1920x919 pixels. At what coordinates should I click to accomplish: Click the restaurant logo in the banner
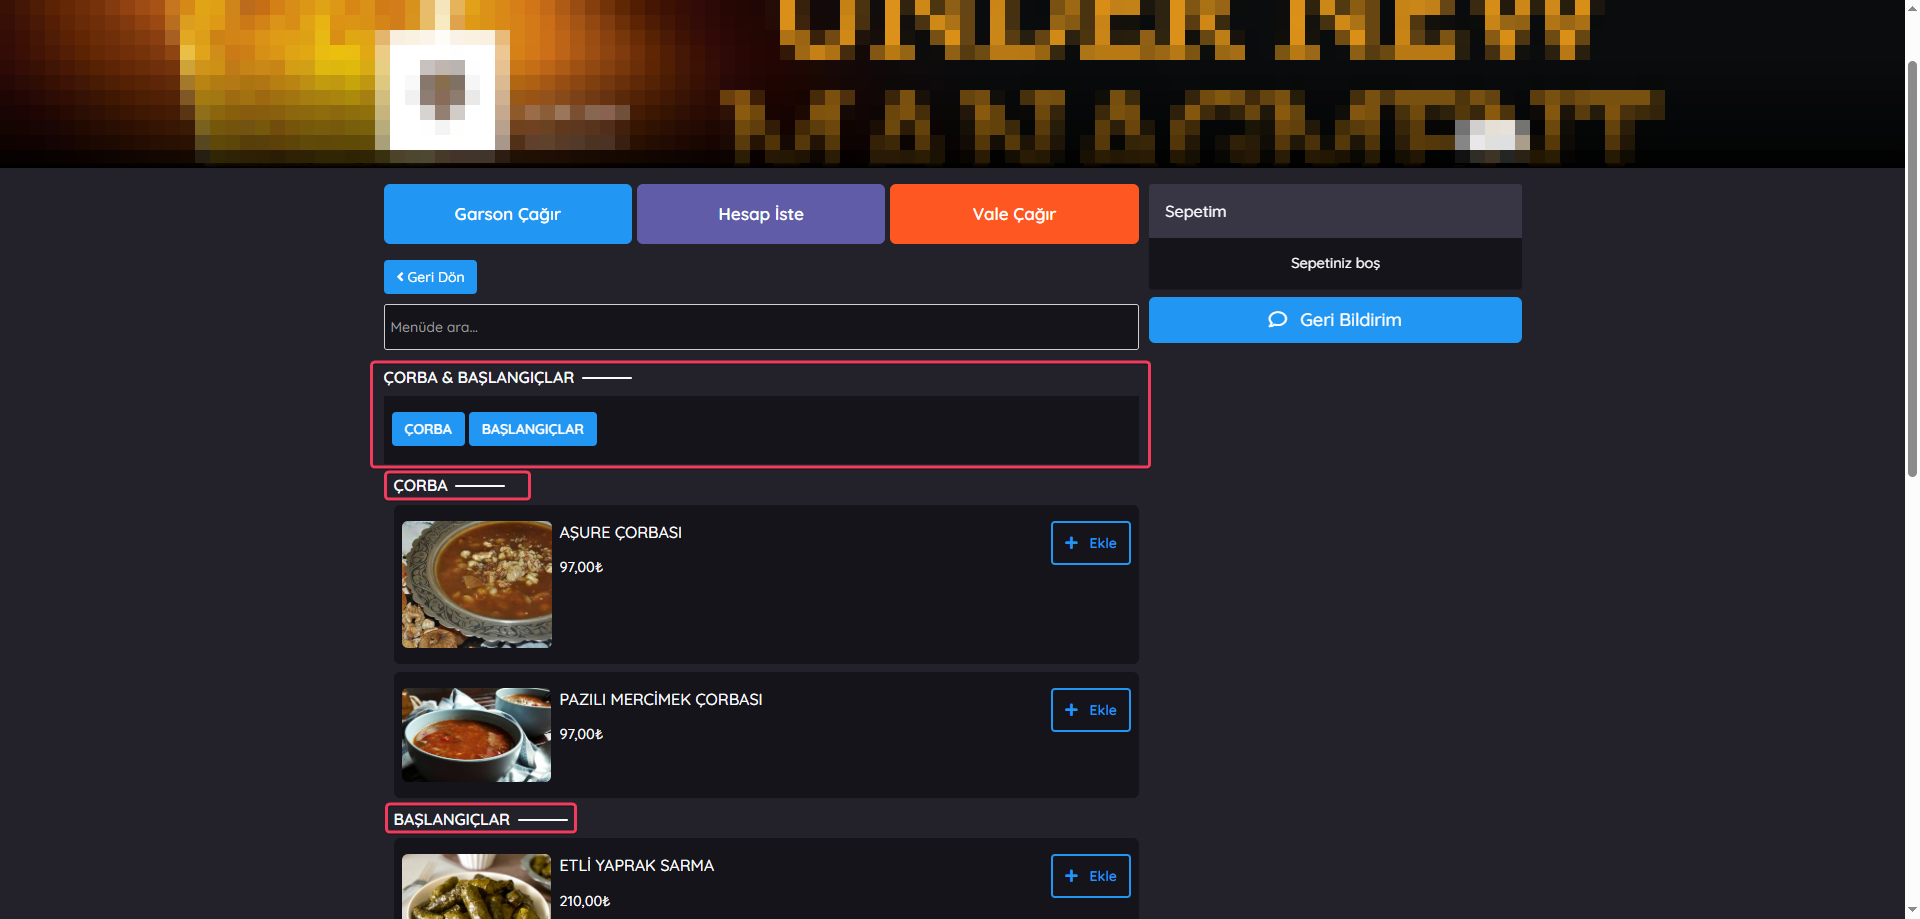[442, 90]
